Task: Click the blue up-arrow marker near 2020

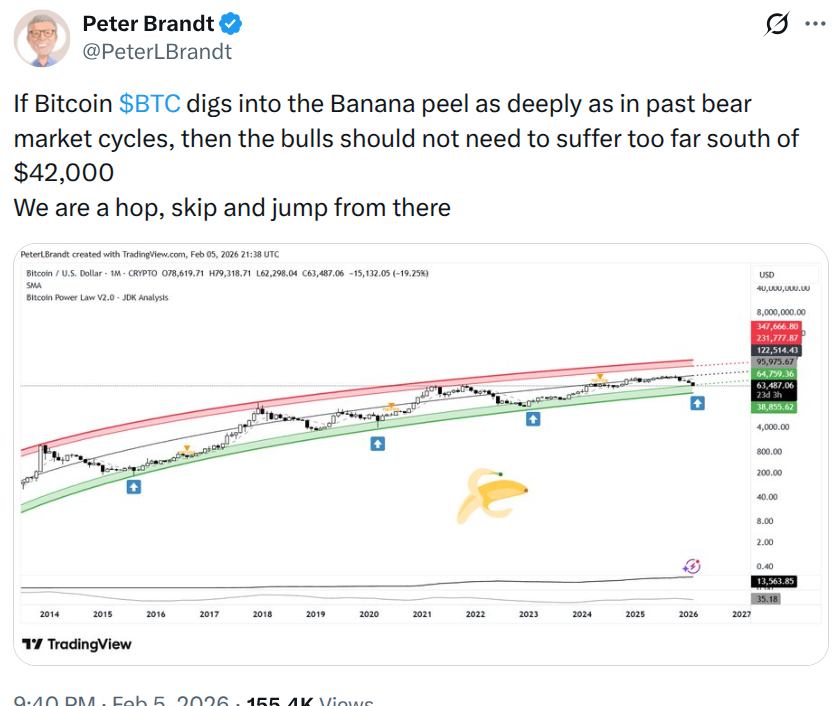Action: pos(377,442)
